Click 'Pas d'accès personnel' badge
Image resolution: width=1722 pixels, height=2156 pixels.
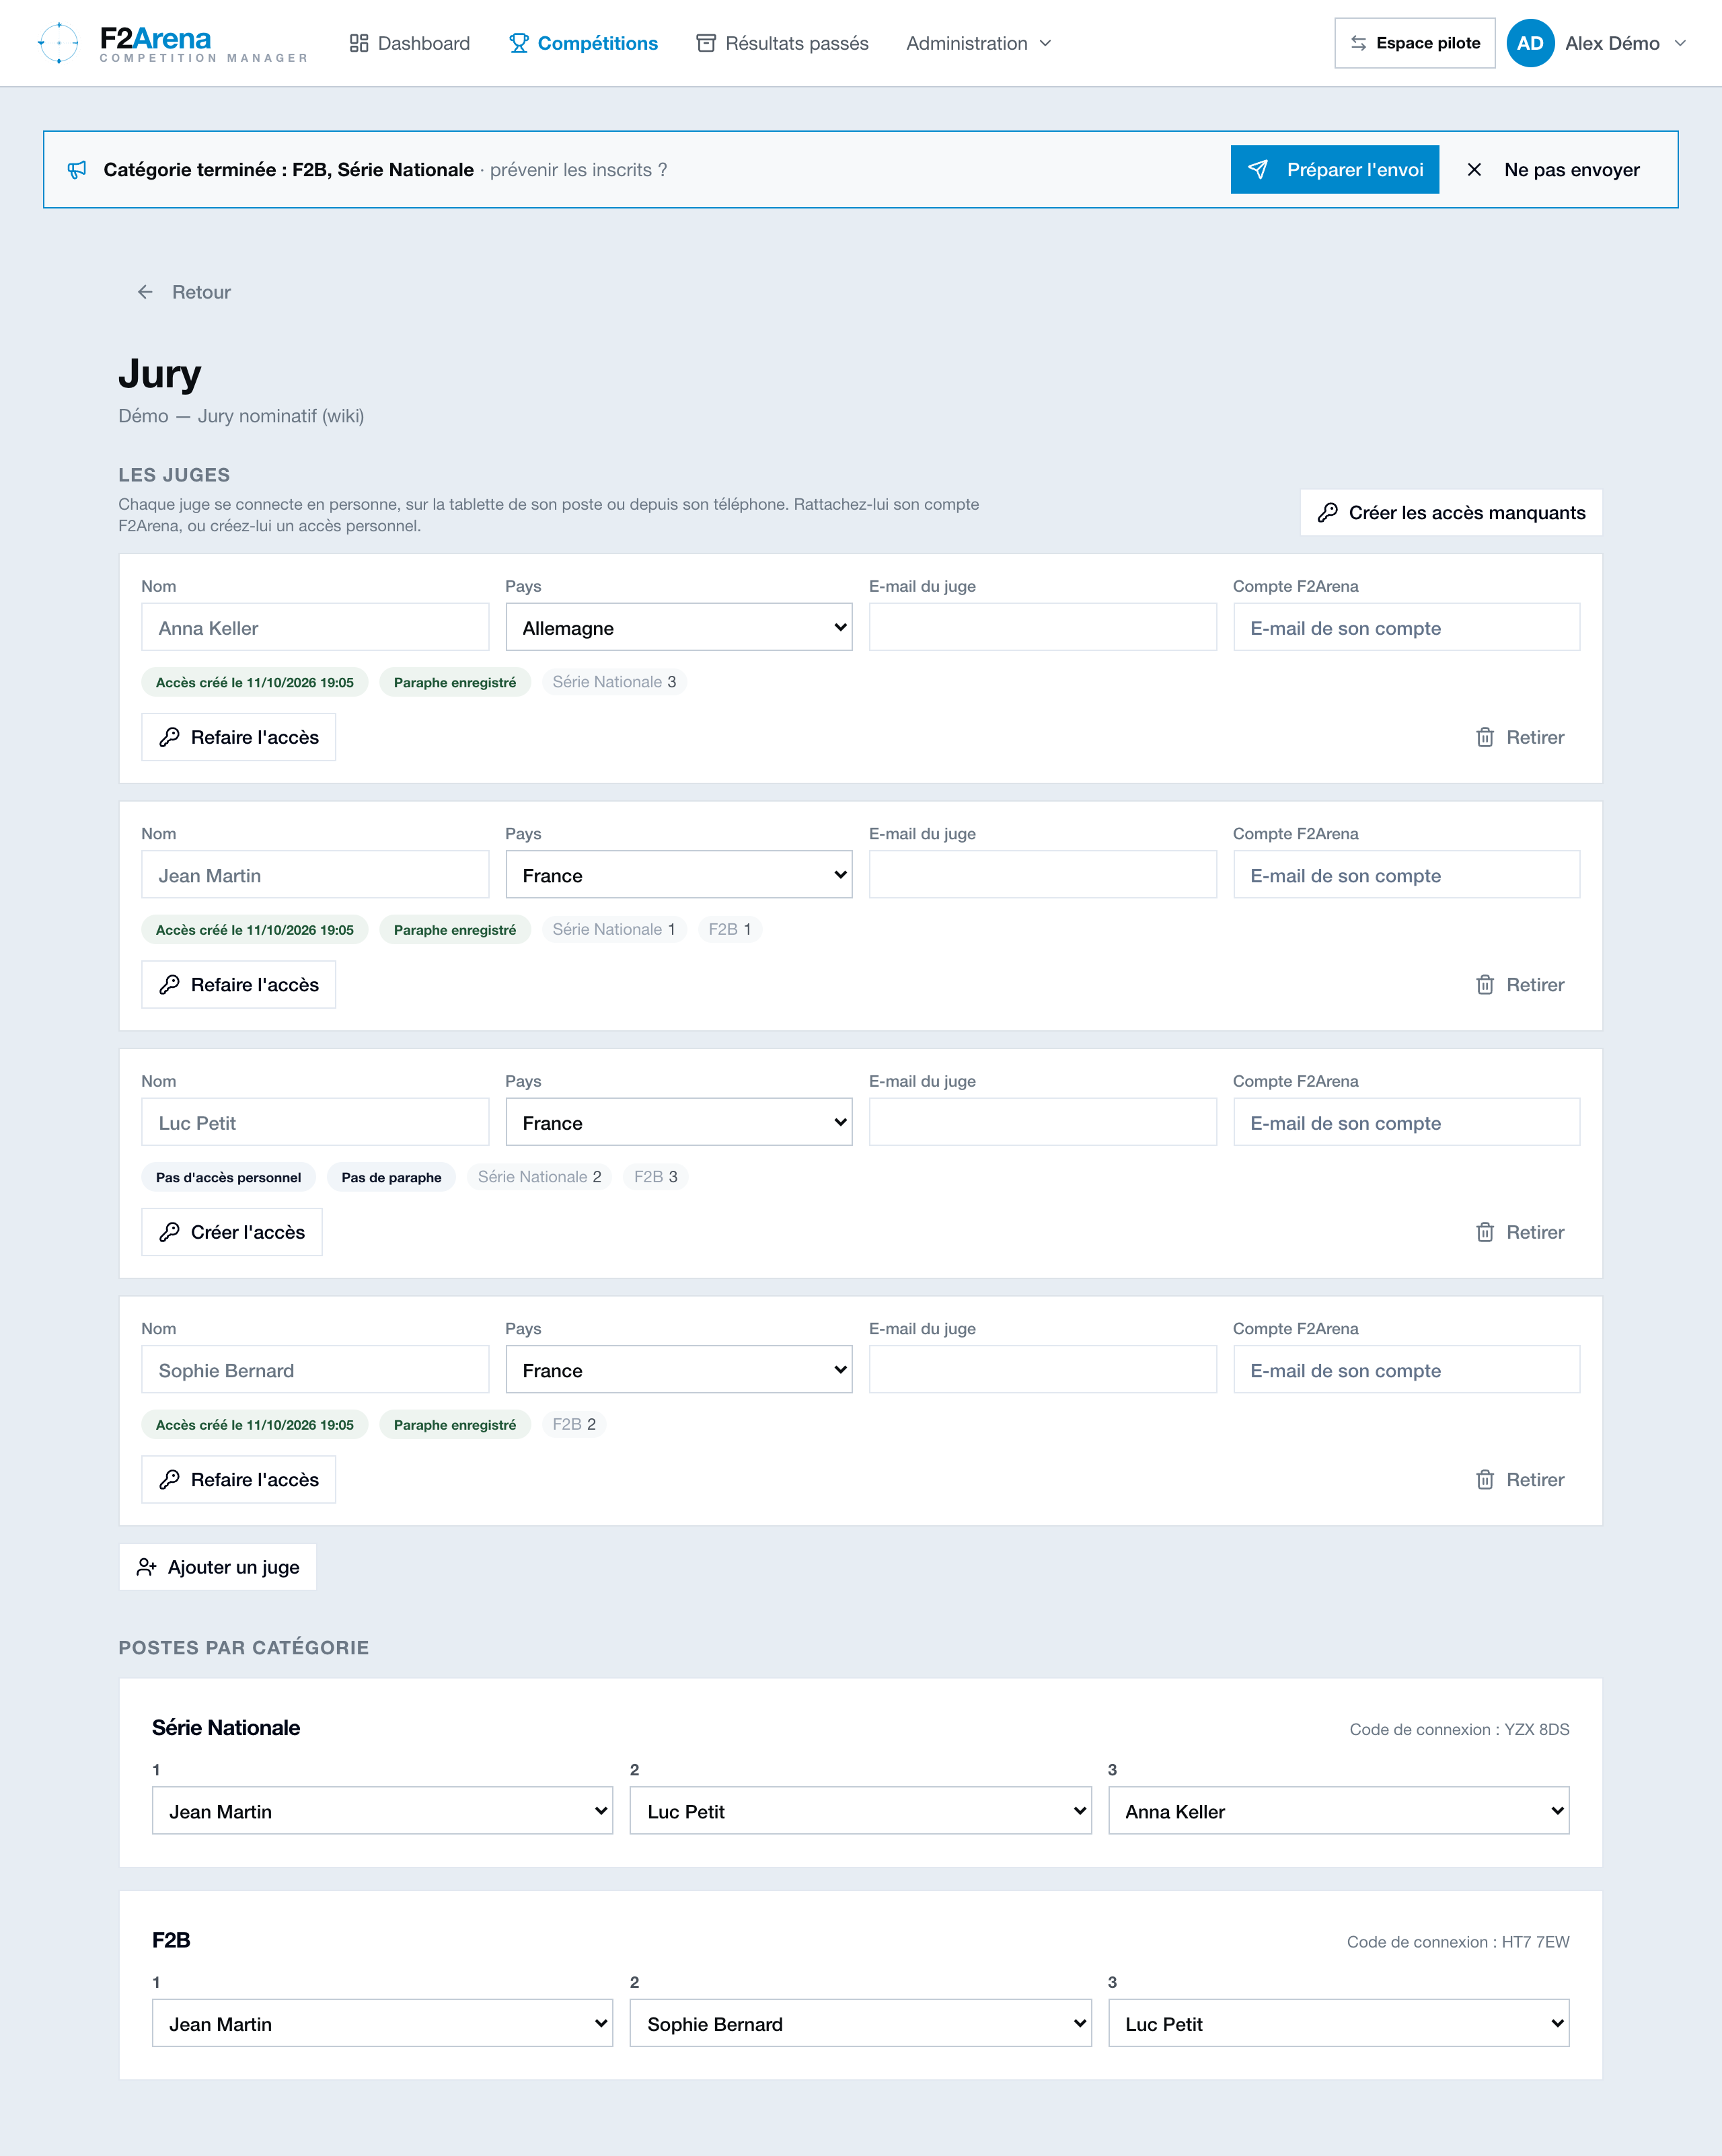pyautogui.click(x=228, y=1177)
